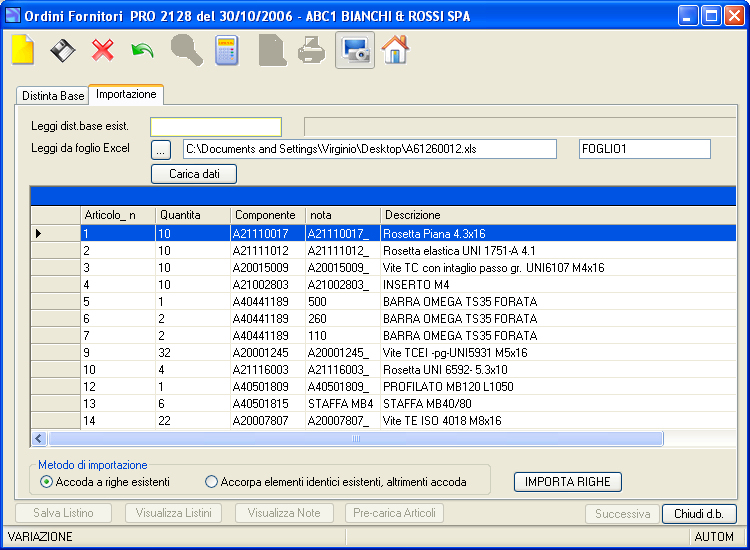Select 'Accoda a righe esistenti' radio option

pos(46,482)
